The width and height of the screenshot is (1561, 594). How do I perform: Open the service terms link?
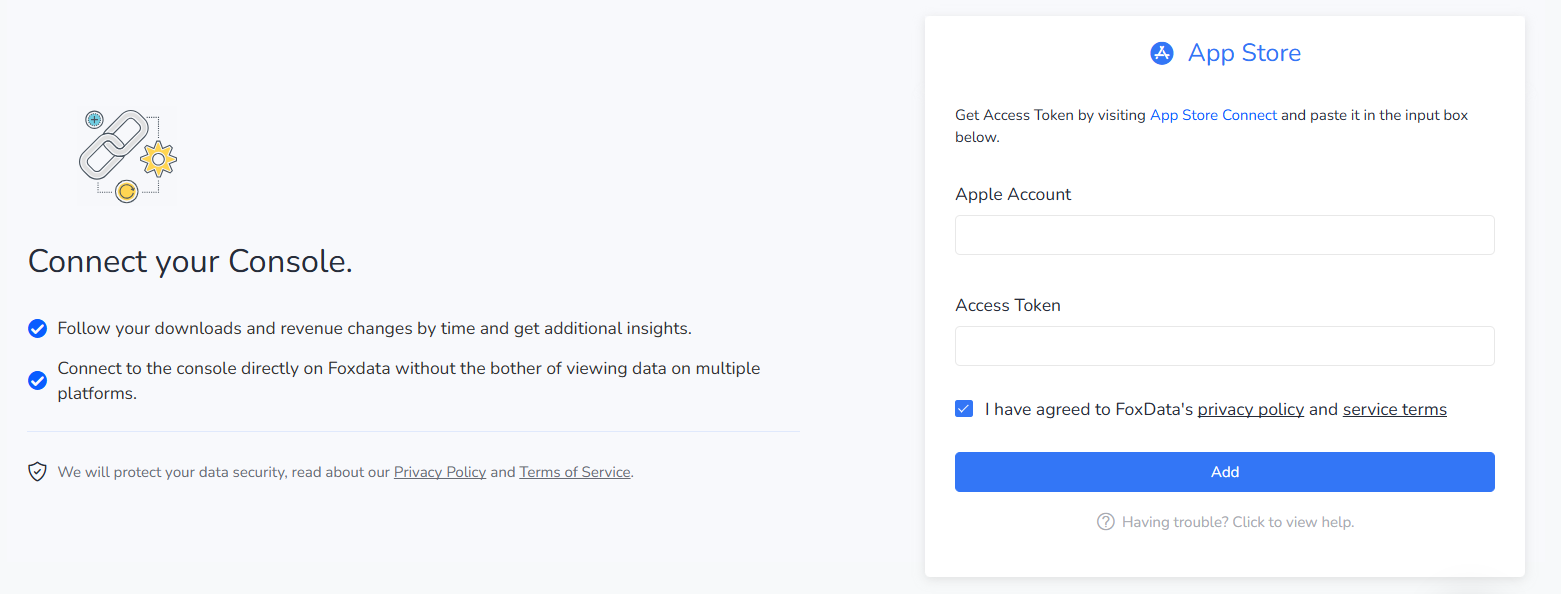pos(1394,409)
